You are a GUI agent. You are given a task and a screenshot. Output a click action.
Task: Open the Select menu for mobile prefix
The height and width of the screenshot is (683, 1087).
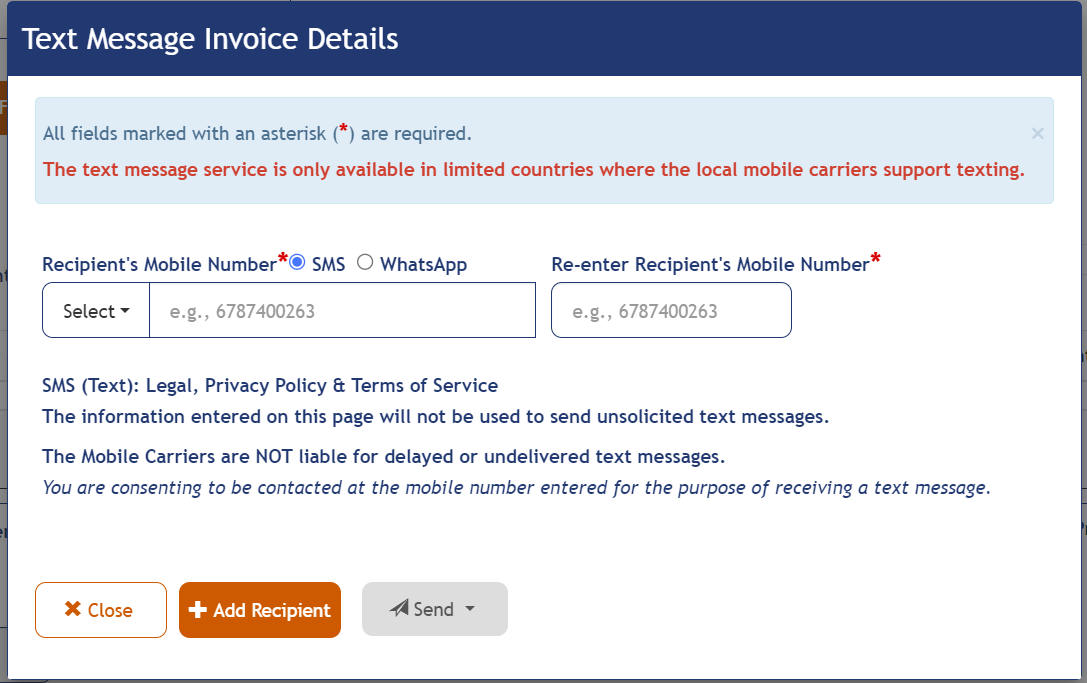coord(95,310)
